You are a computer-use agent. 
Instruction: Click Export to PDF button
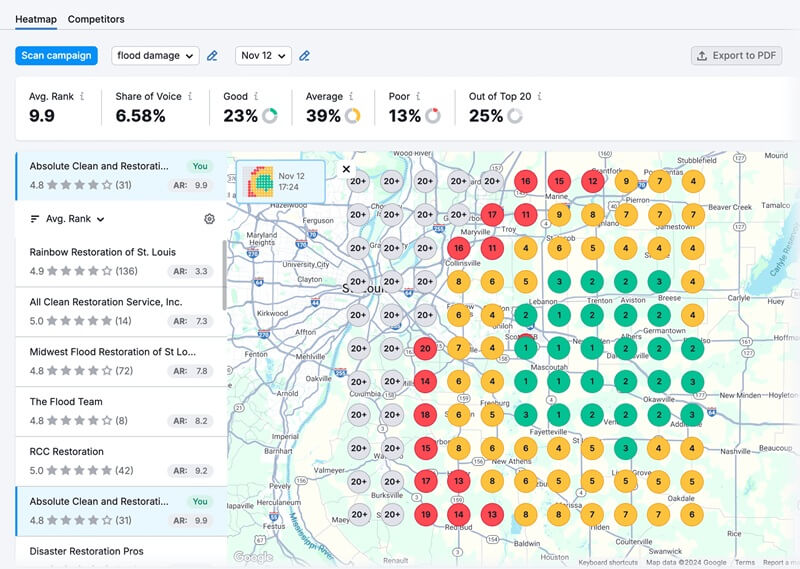tap(736, 56)
